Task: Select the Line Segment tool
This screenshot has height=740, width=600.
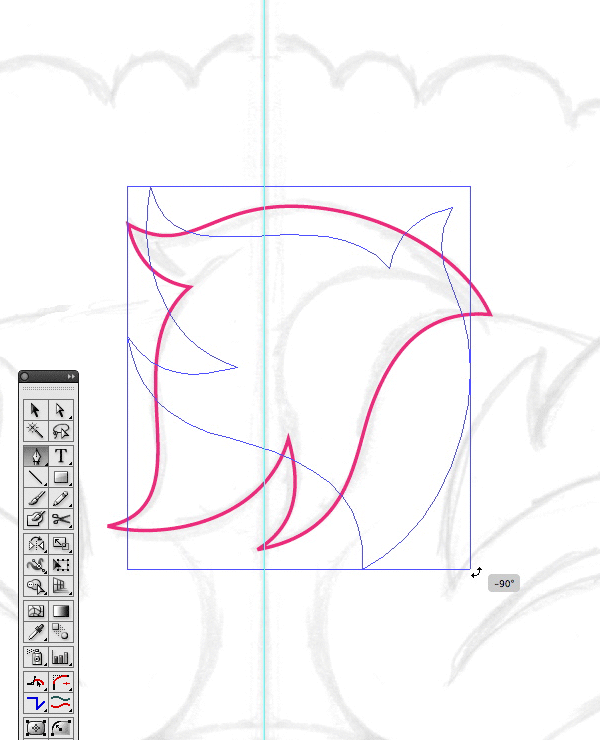Action: (36, 477)
